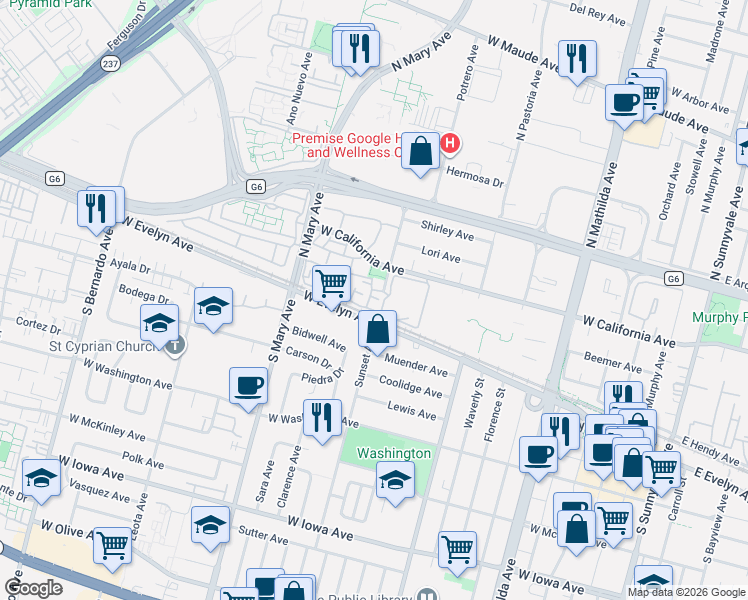
Task: Click the Hermosa Dr street label
Action: pos(475,177)
